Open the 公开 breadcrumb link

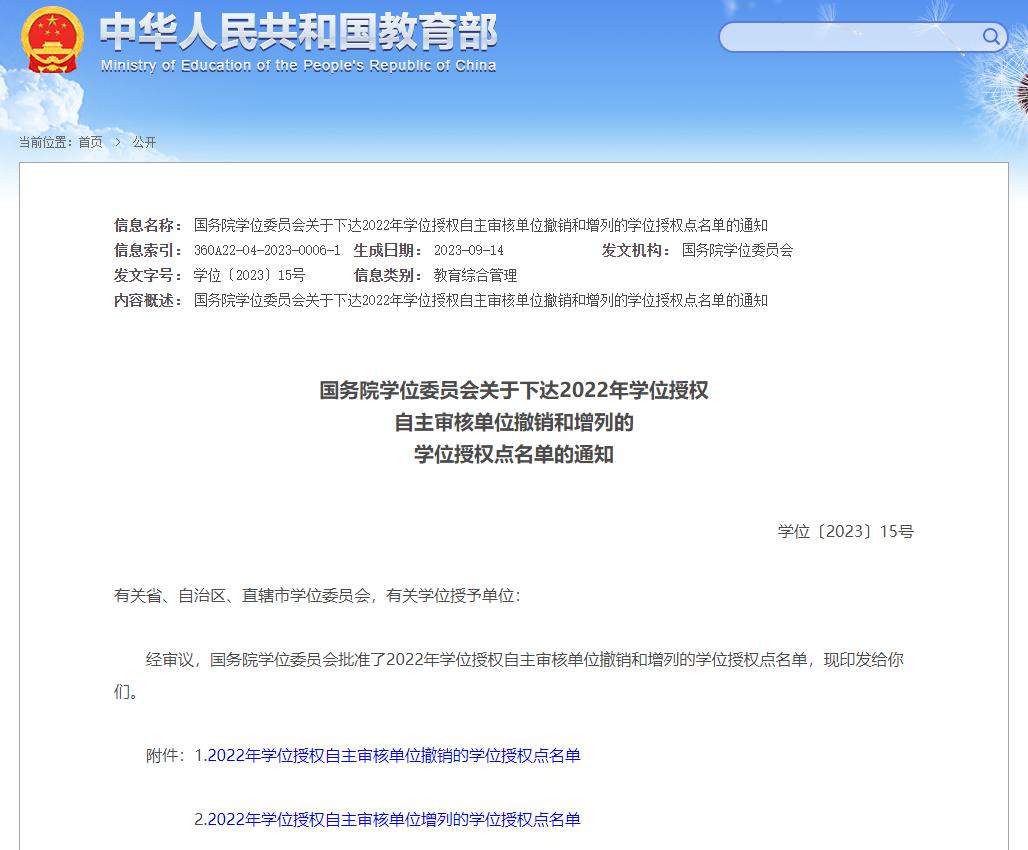[144, 142]
